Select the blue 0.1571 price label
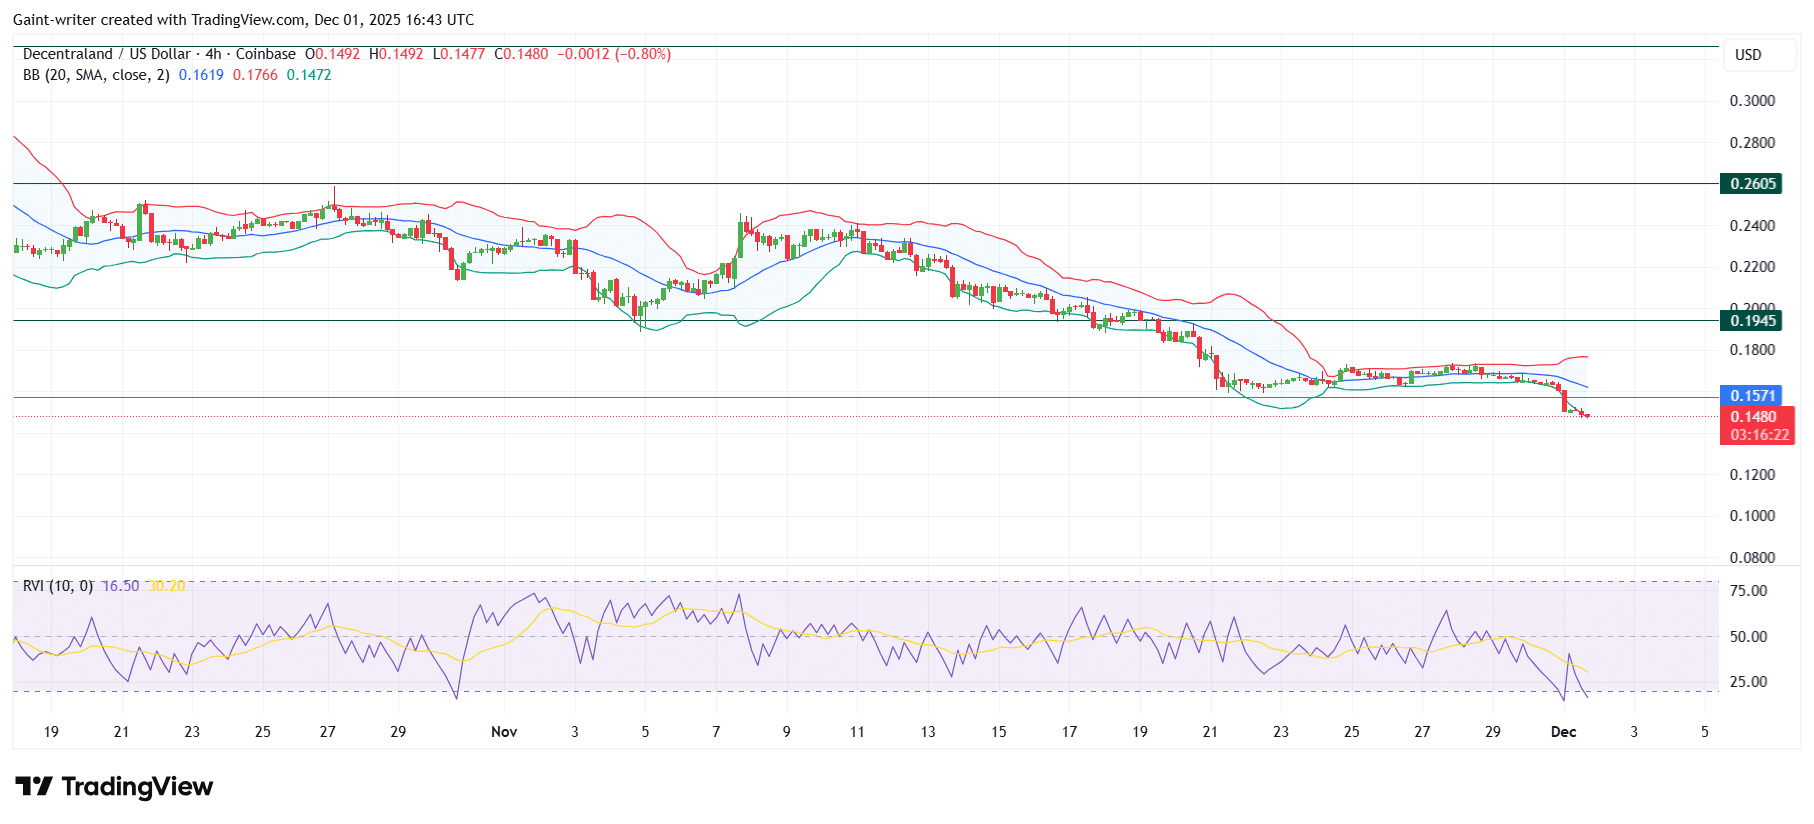 (x=1753, y=396)
